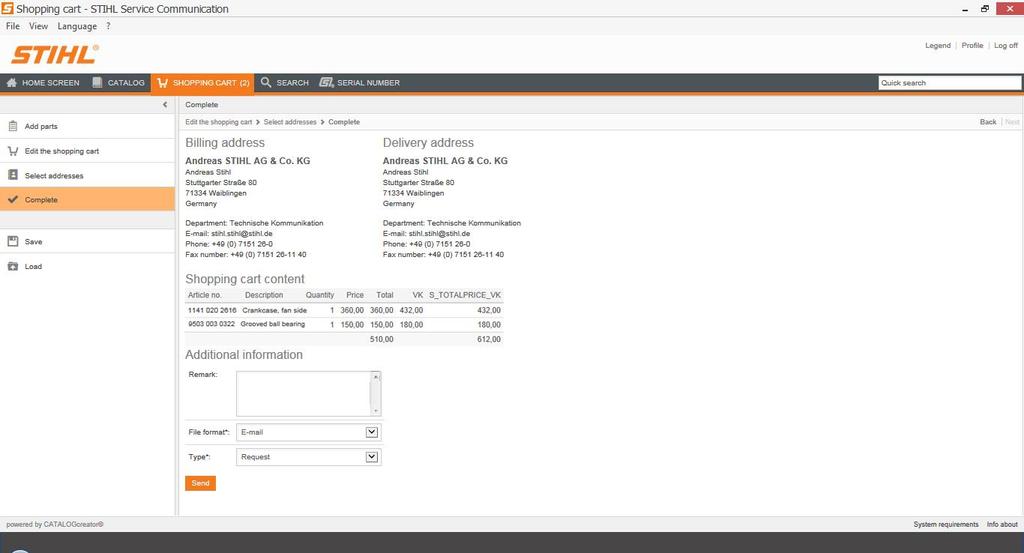The image size is (1024, 553).
Task: Open the Type dropdown
Action: click(x=372, y=457)
